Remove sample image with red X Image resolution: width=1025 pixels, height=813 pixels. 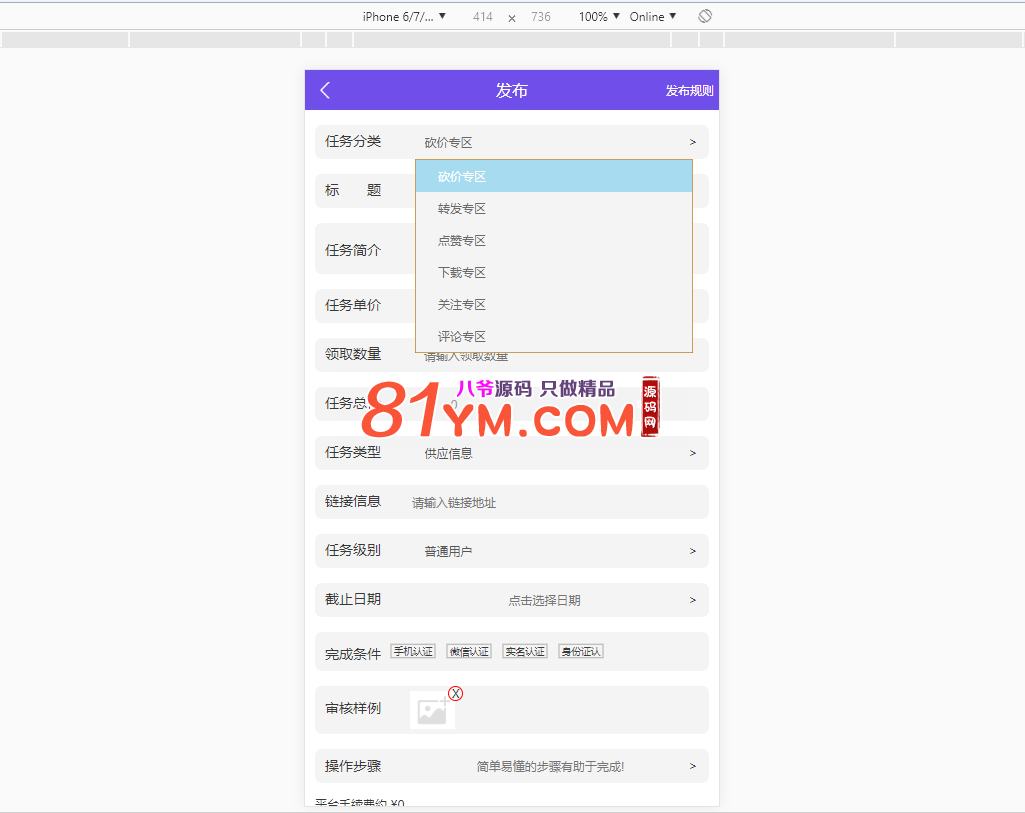click(456, 693)
